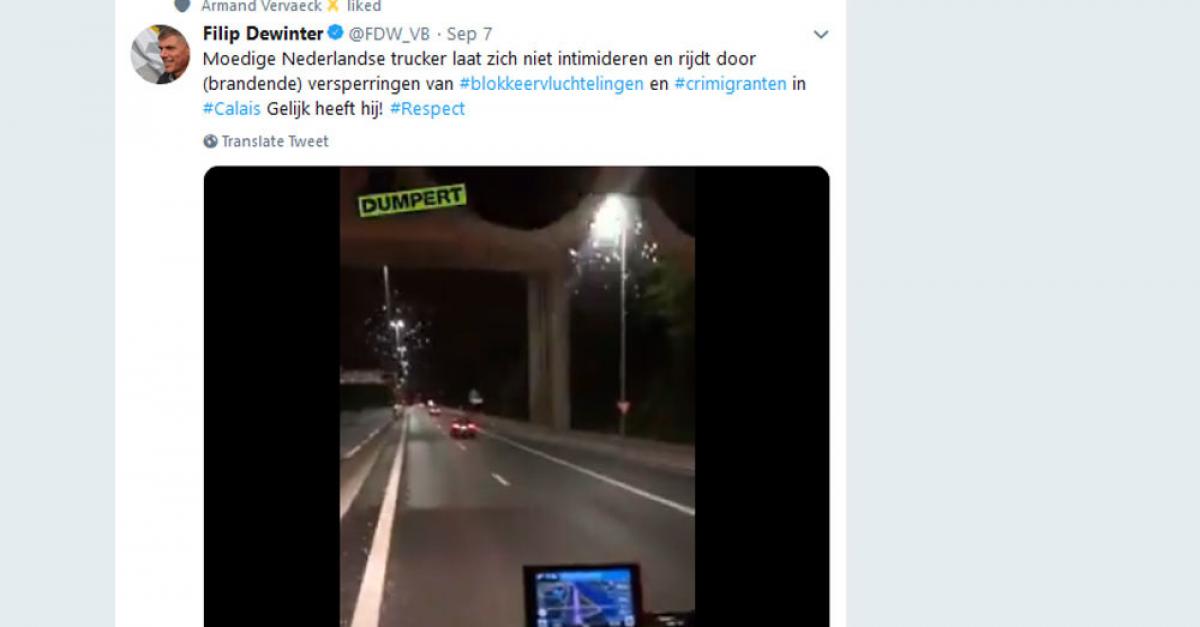Click the globe icon before Translate Tweet

(x=210, y=141)
